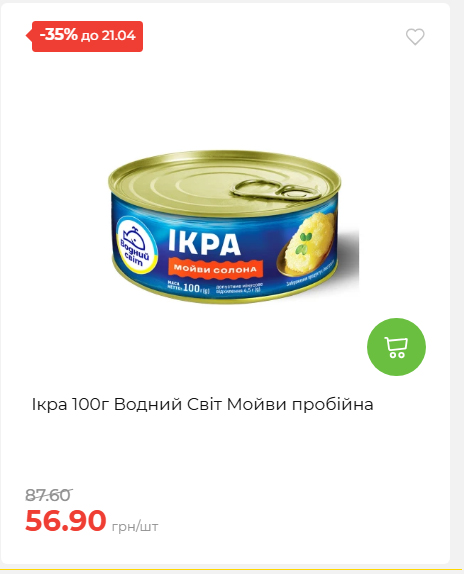Viewport: 464px width, 574px height.
Task: Add product to favorites with heart icon
Action: click(x=415, y=37)
